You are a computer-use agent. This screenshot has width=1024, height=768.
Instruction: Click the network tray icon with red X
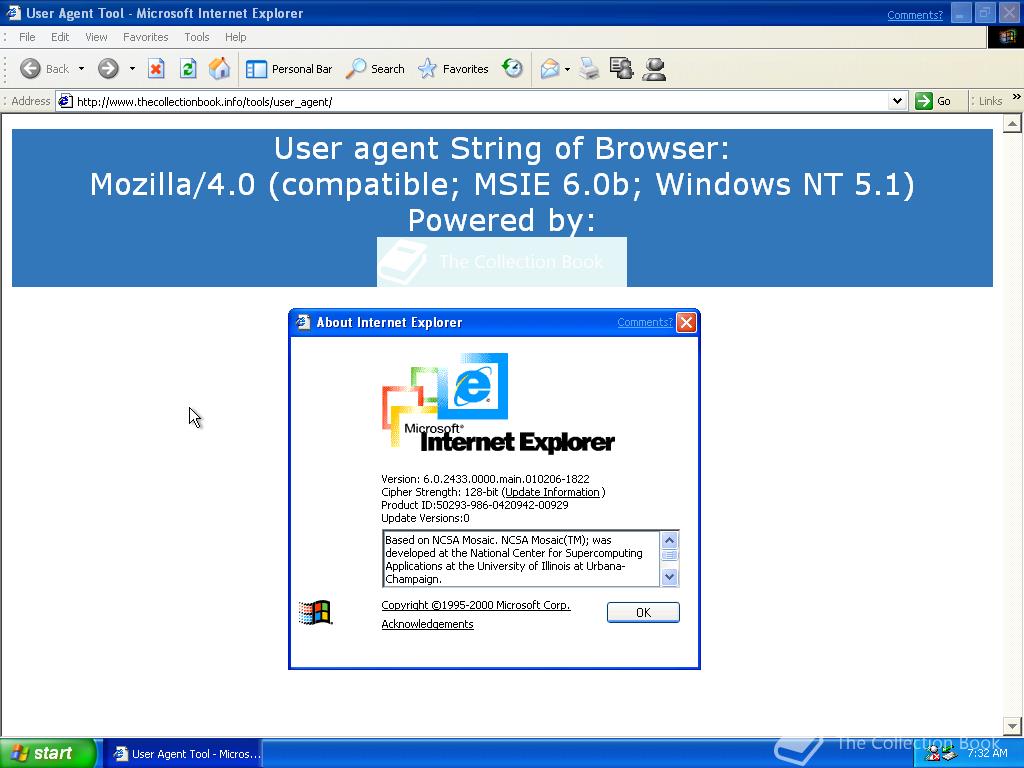[x=933, y=754]
